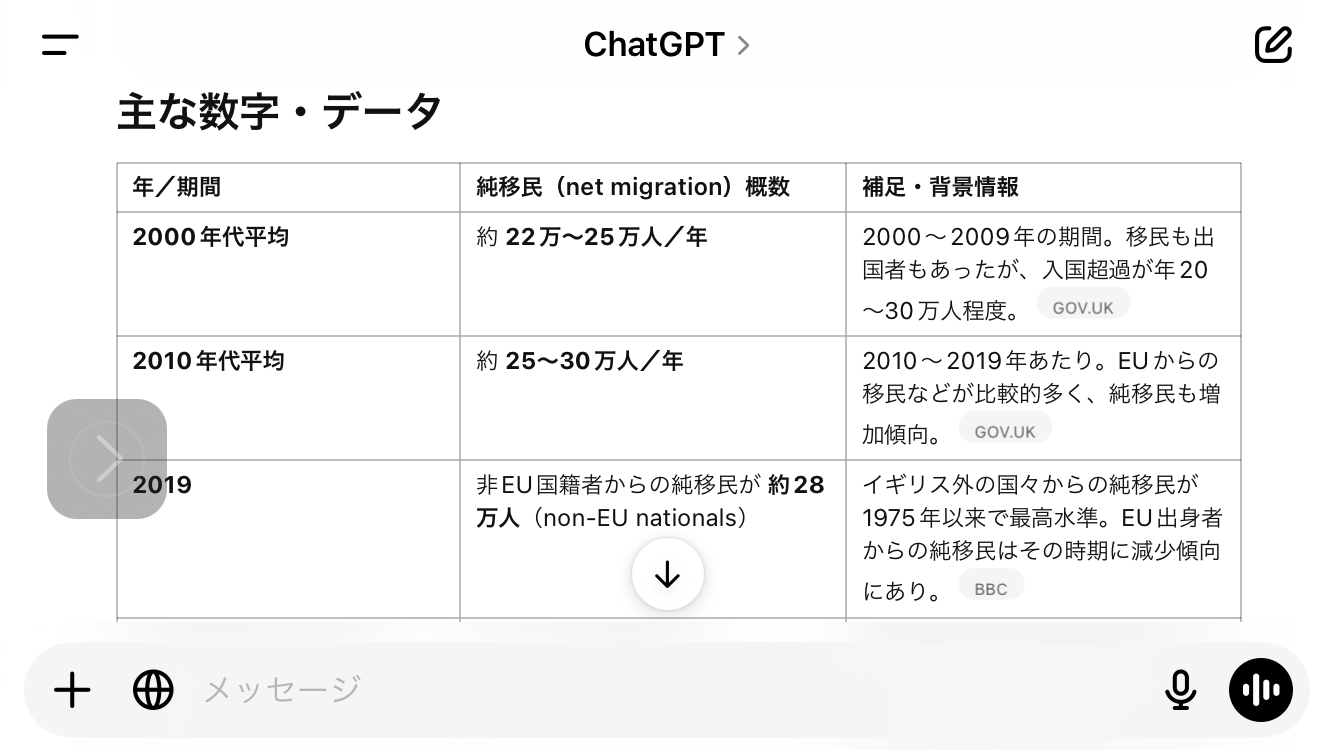Select the 2010年代平均 row label
Image resolution: width=1334 pixels, height=750 pixels.
(209, 361)
